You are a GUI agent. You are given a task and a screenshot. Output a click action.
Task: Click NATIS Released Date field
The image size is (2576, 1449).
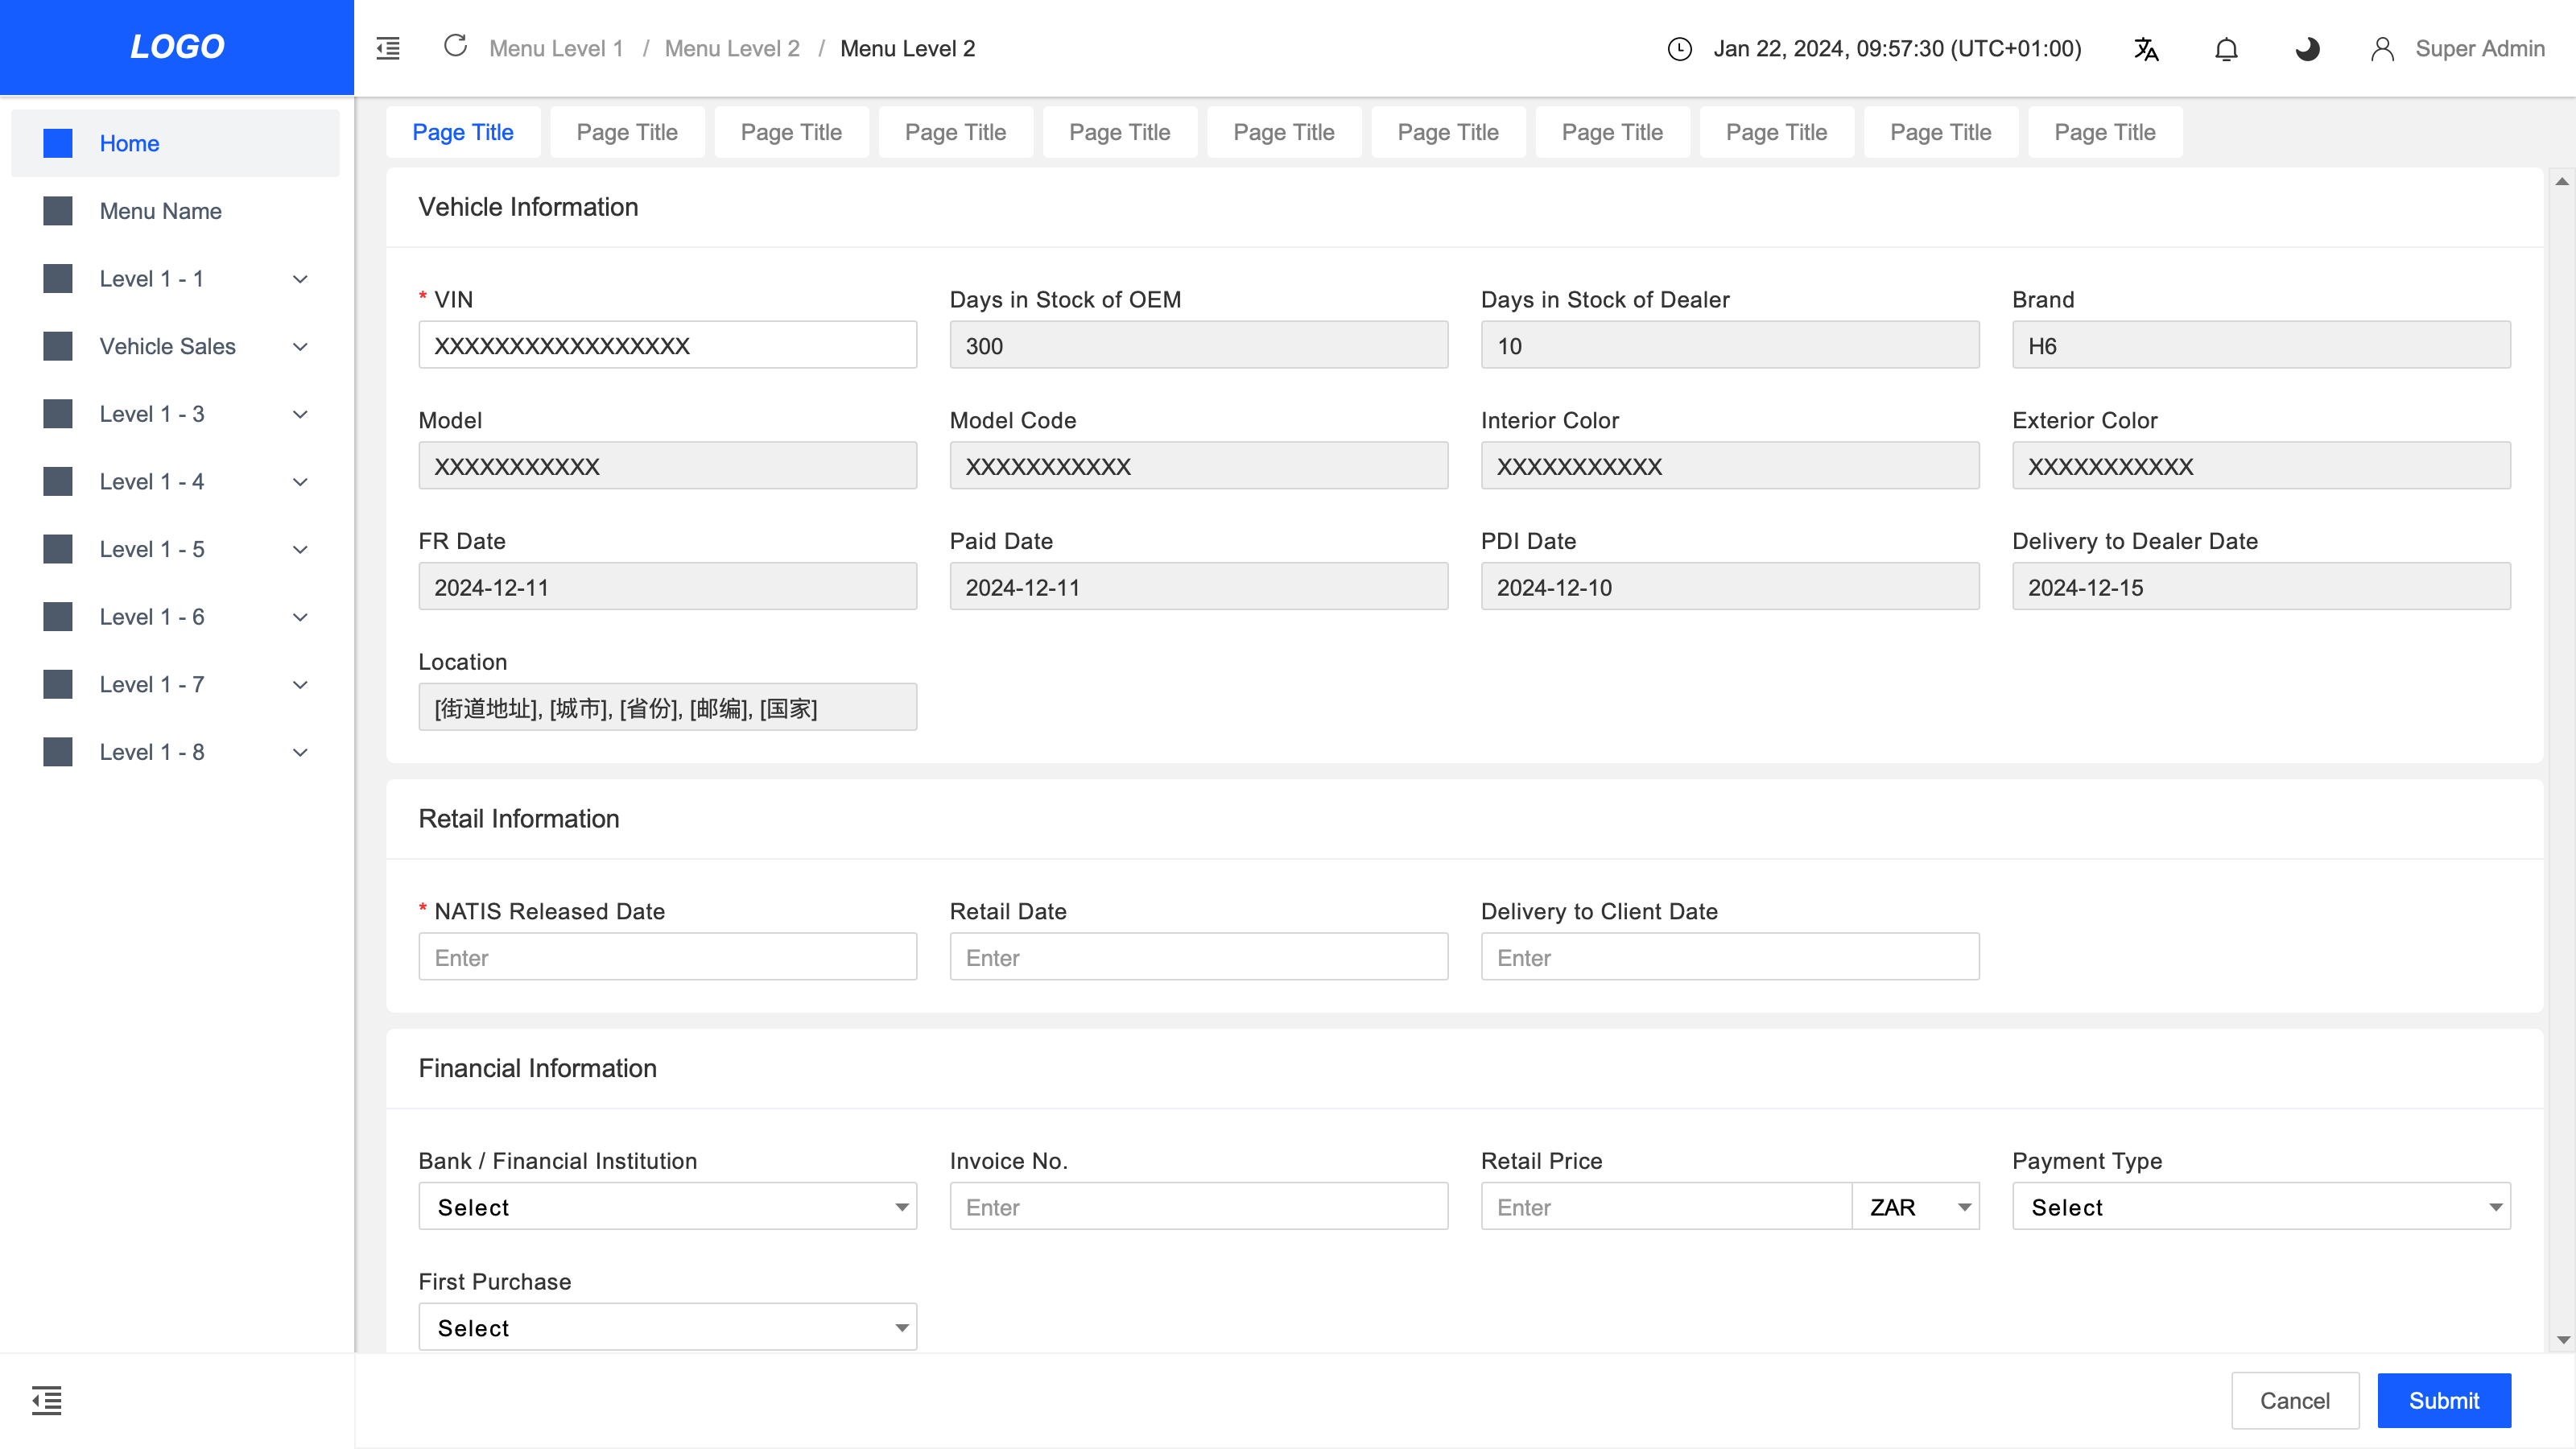(667, 957)
